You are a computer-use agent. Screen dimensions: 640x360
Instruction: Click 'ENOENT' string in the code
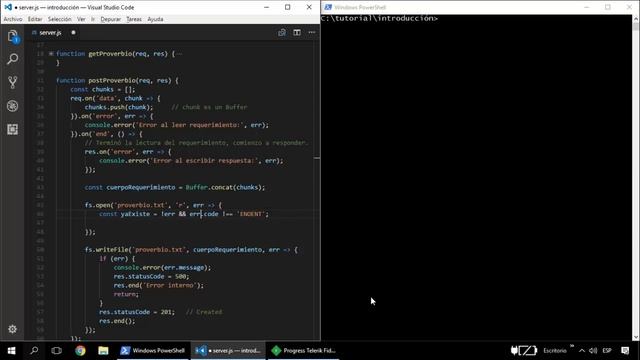click(251, 214)
